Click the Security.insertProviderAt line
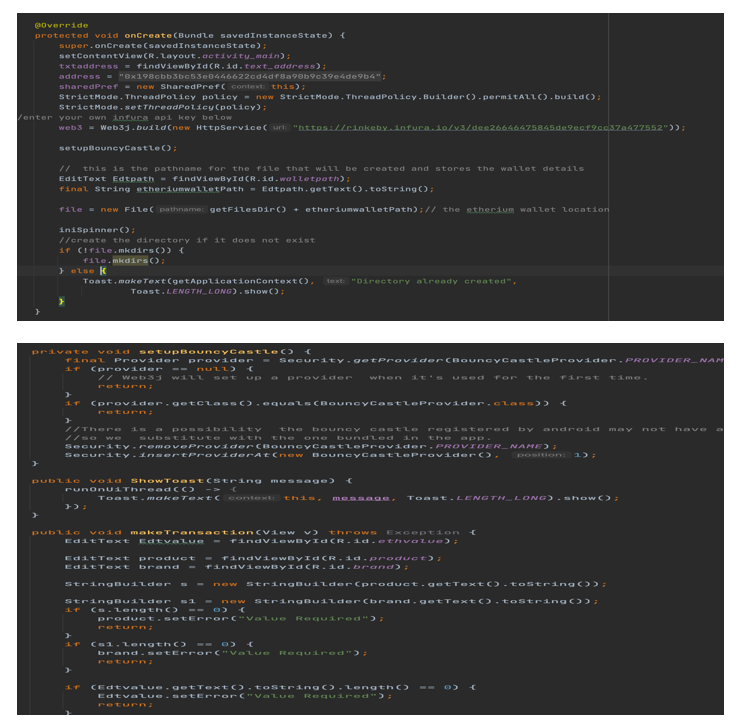This screenshot has height=723, width=740. (330, 455)
